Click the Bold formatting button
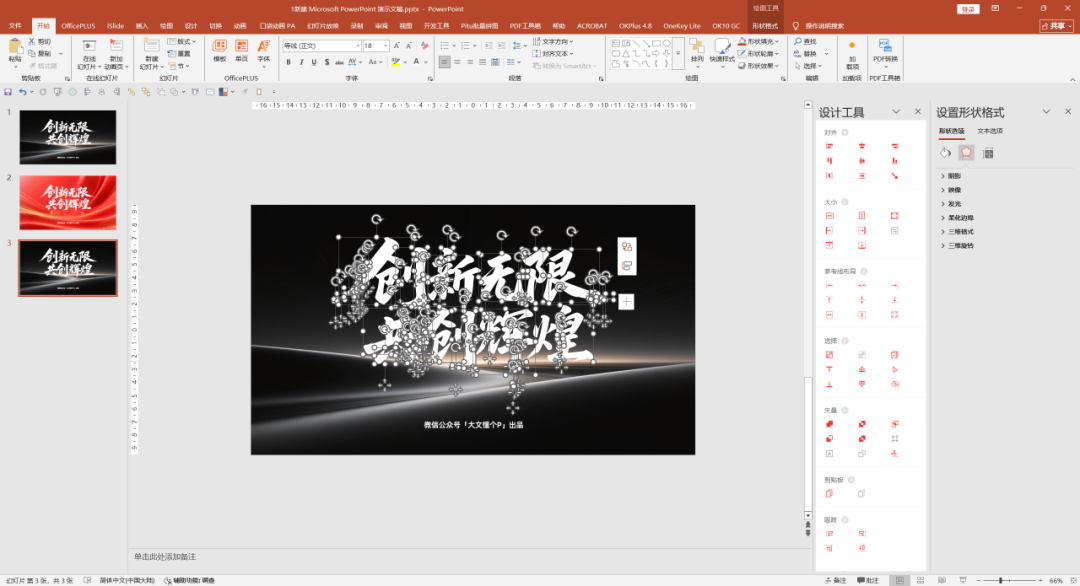 (288, 62)
